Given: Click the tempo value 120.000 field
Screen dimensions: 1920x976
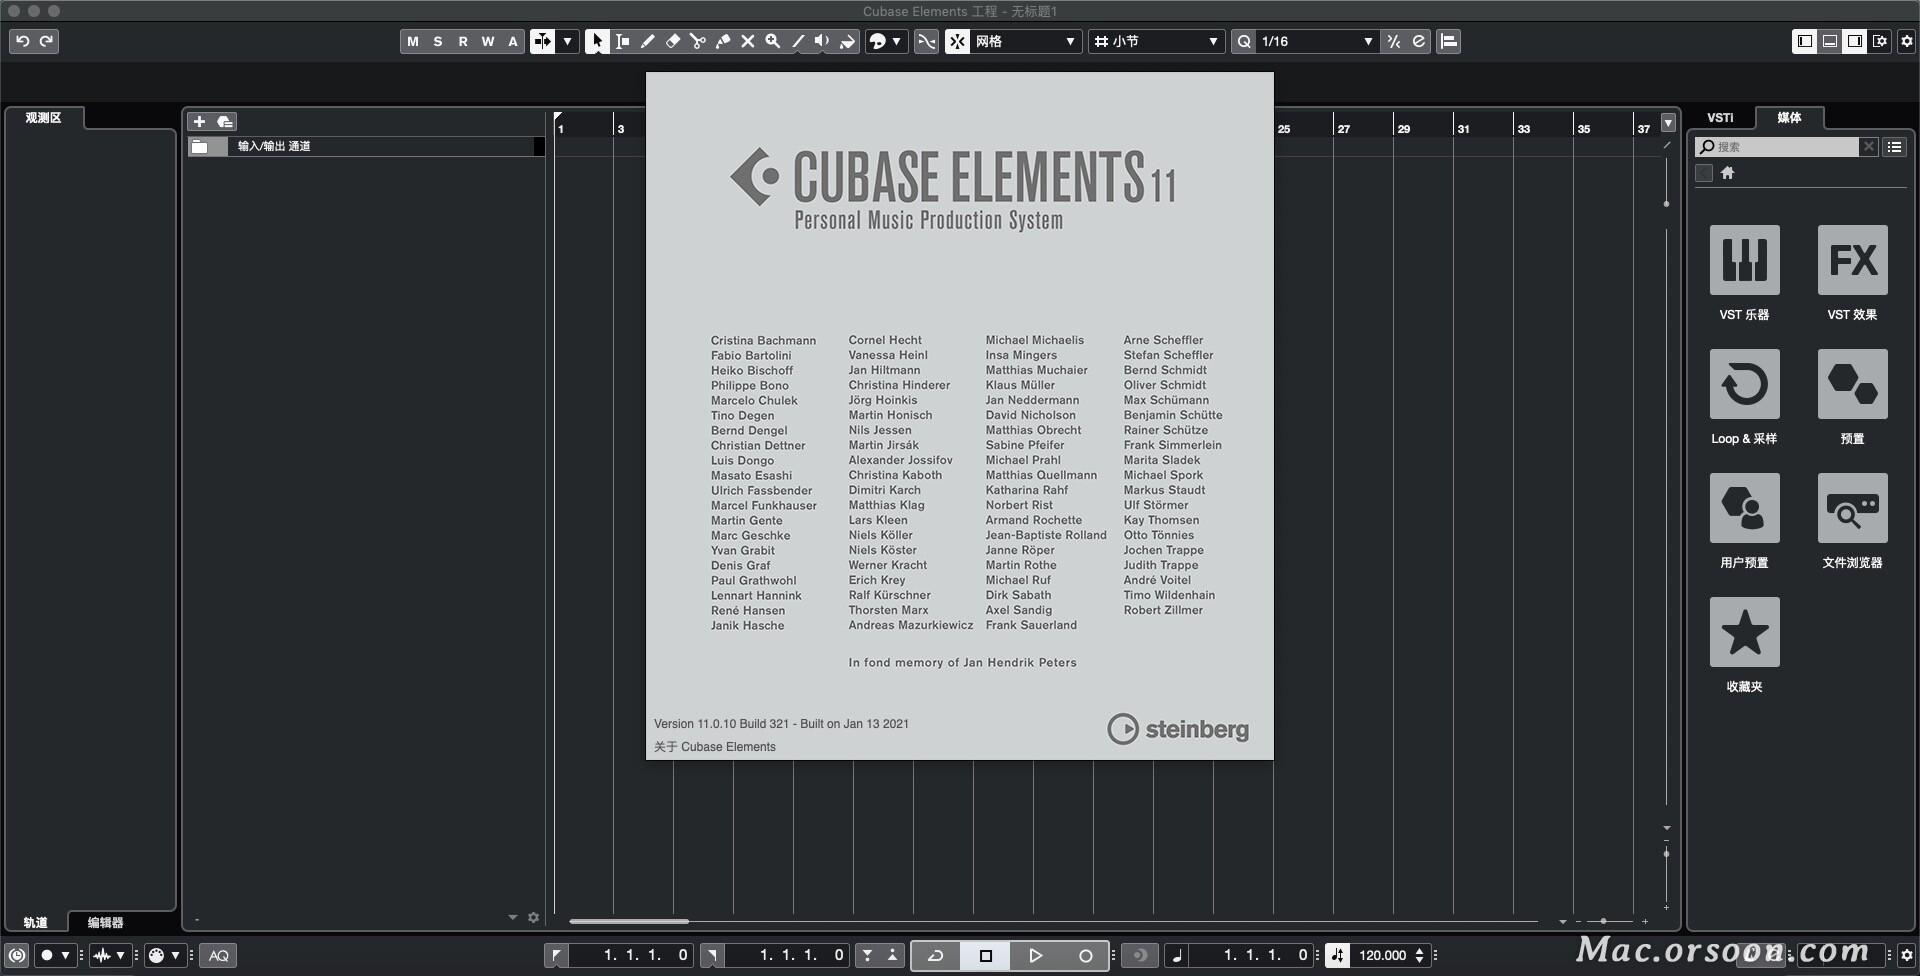Looking at the screenshot, I should pyautogui.click(x=1382, y=955).
